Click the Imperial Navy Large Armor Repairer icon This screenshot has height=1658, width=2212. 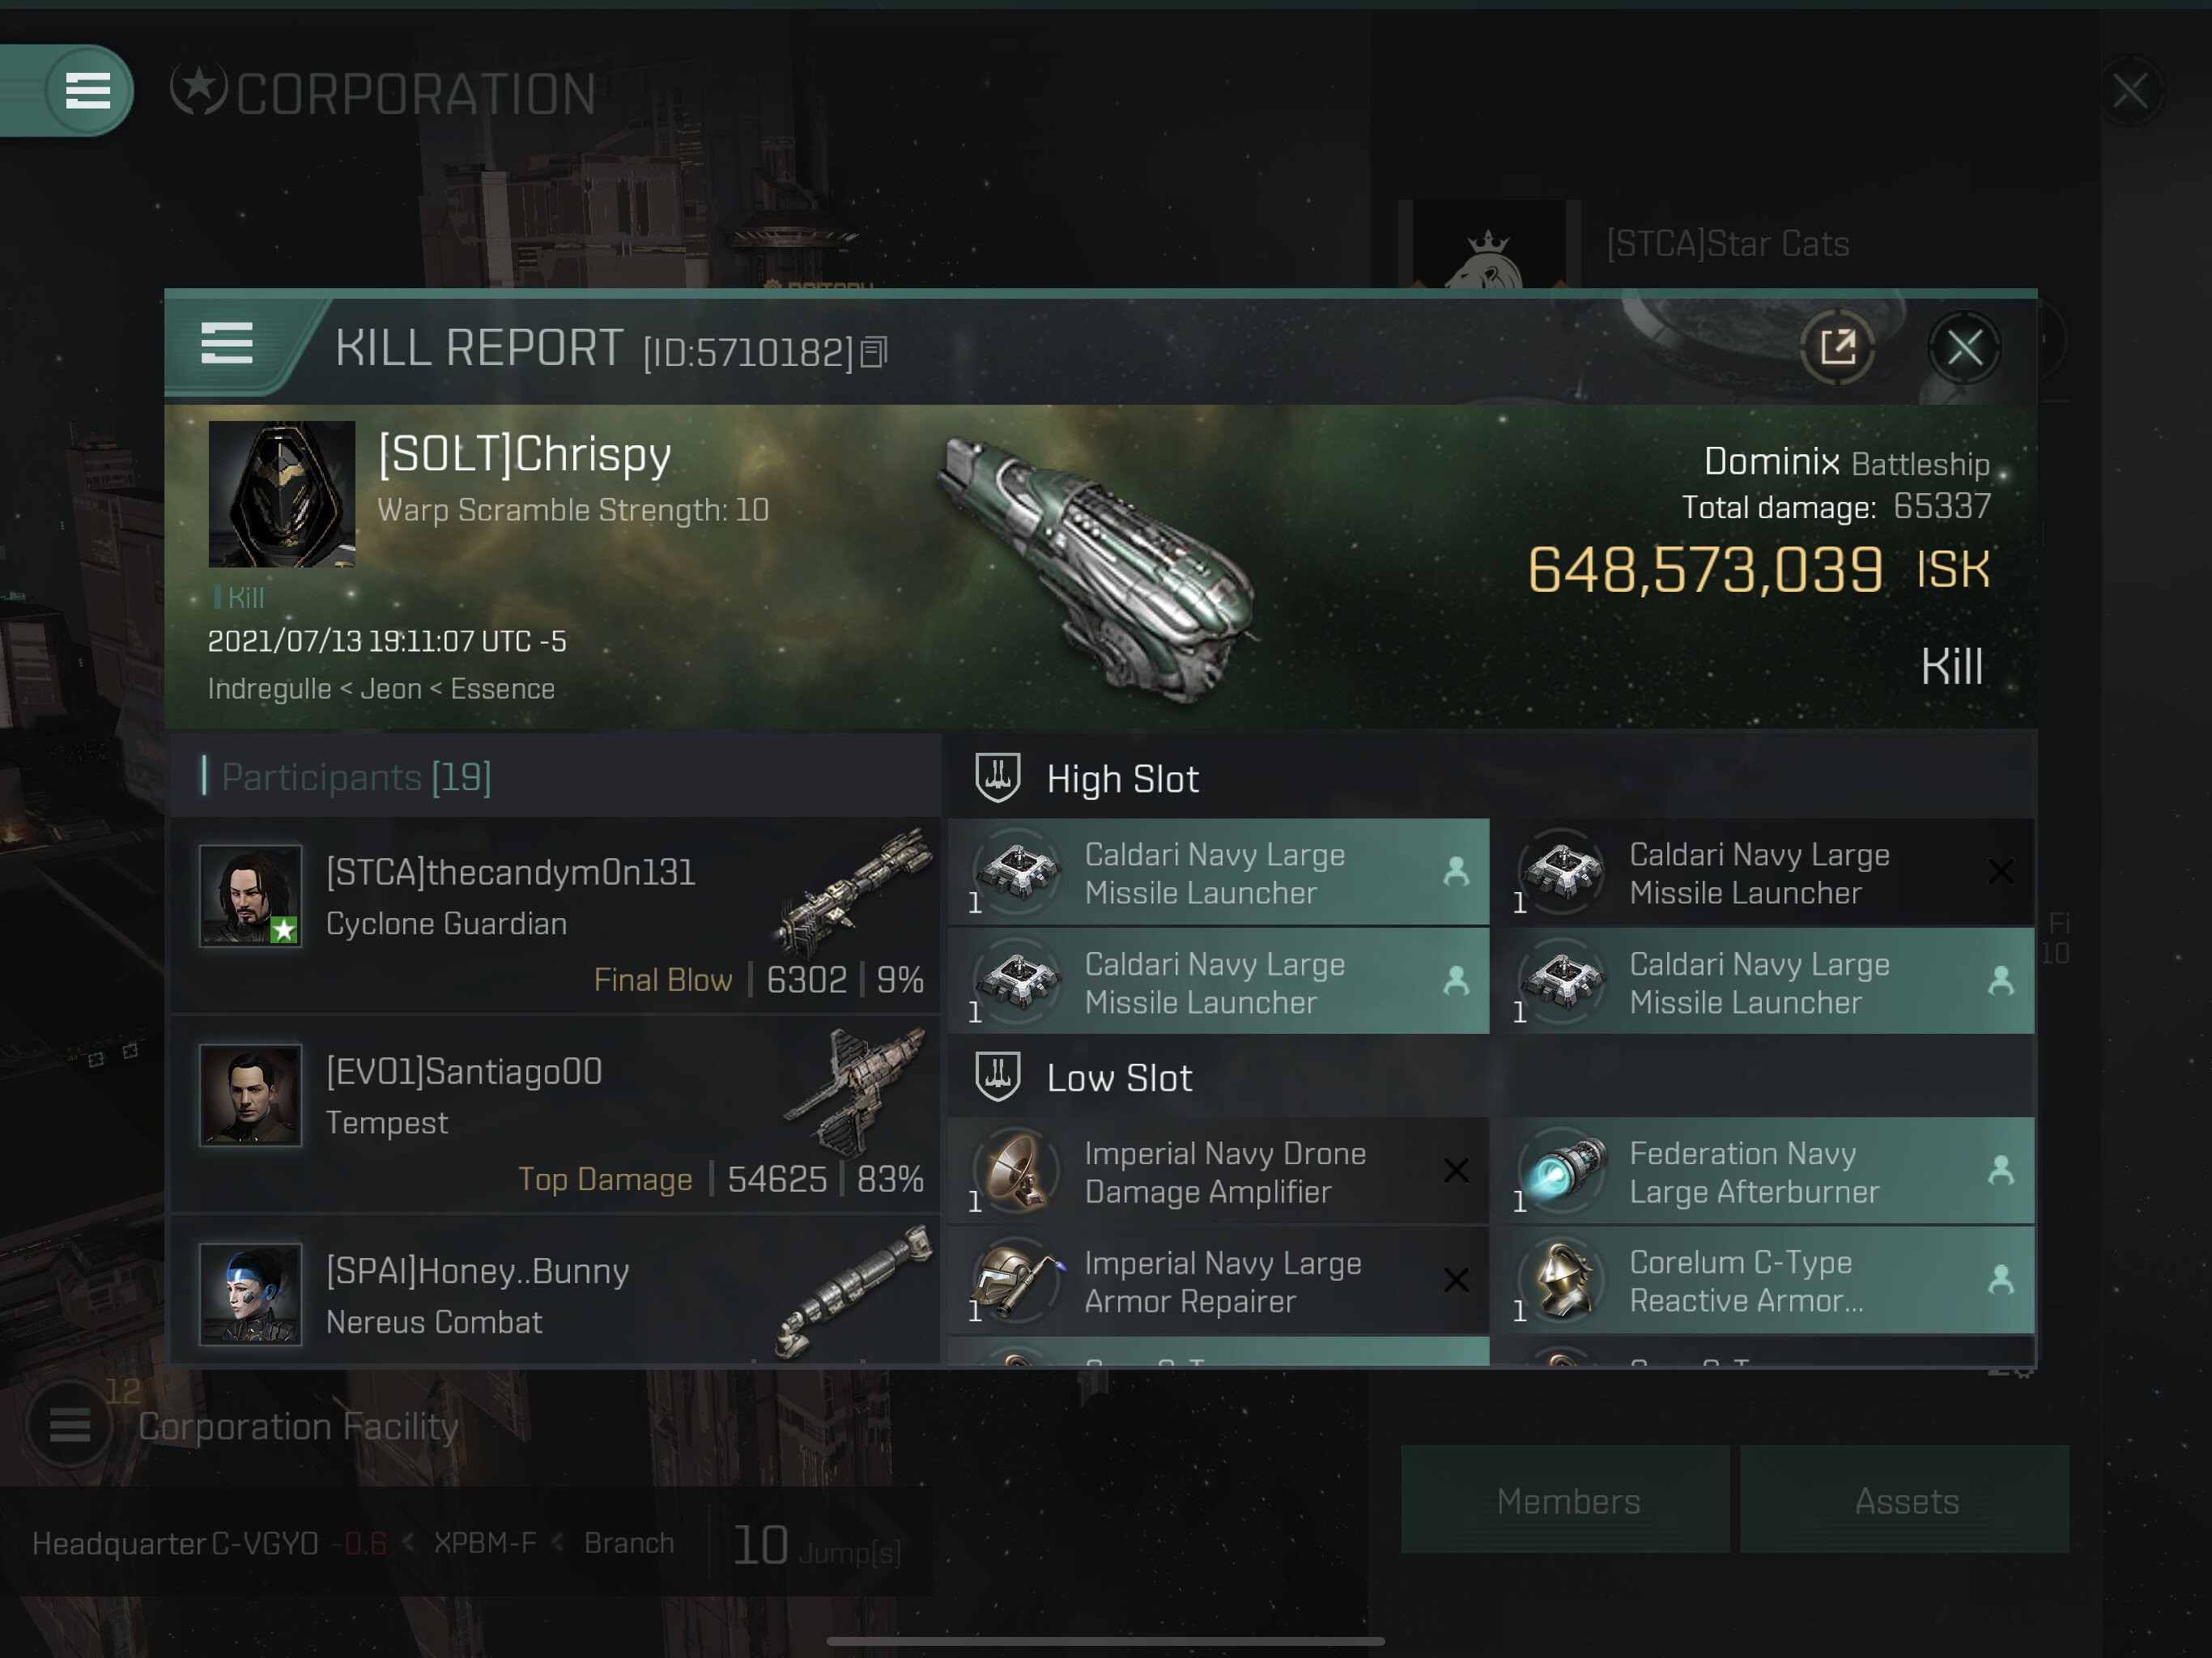pyautogui.click(x=1018, y=1280)
